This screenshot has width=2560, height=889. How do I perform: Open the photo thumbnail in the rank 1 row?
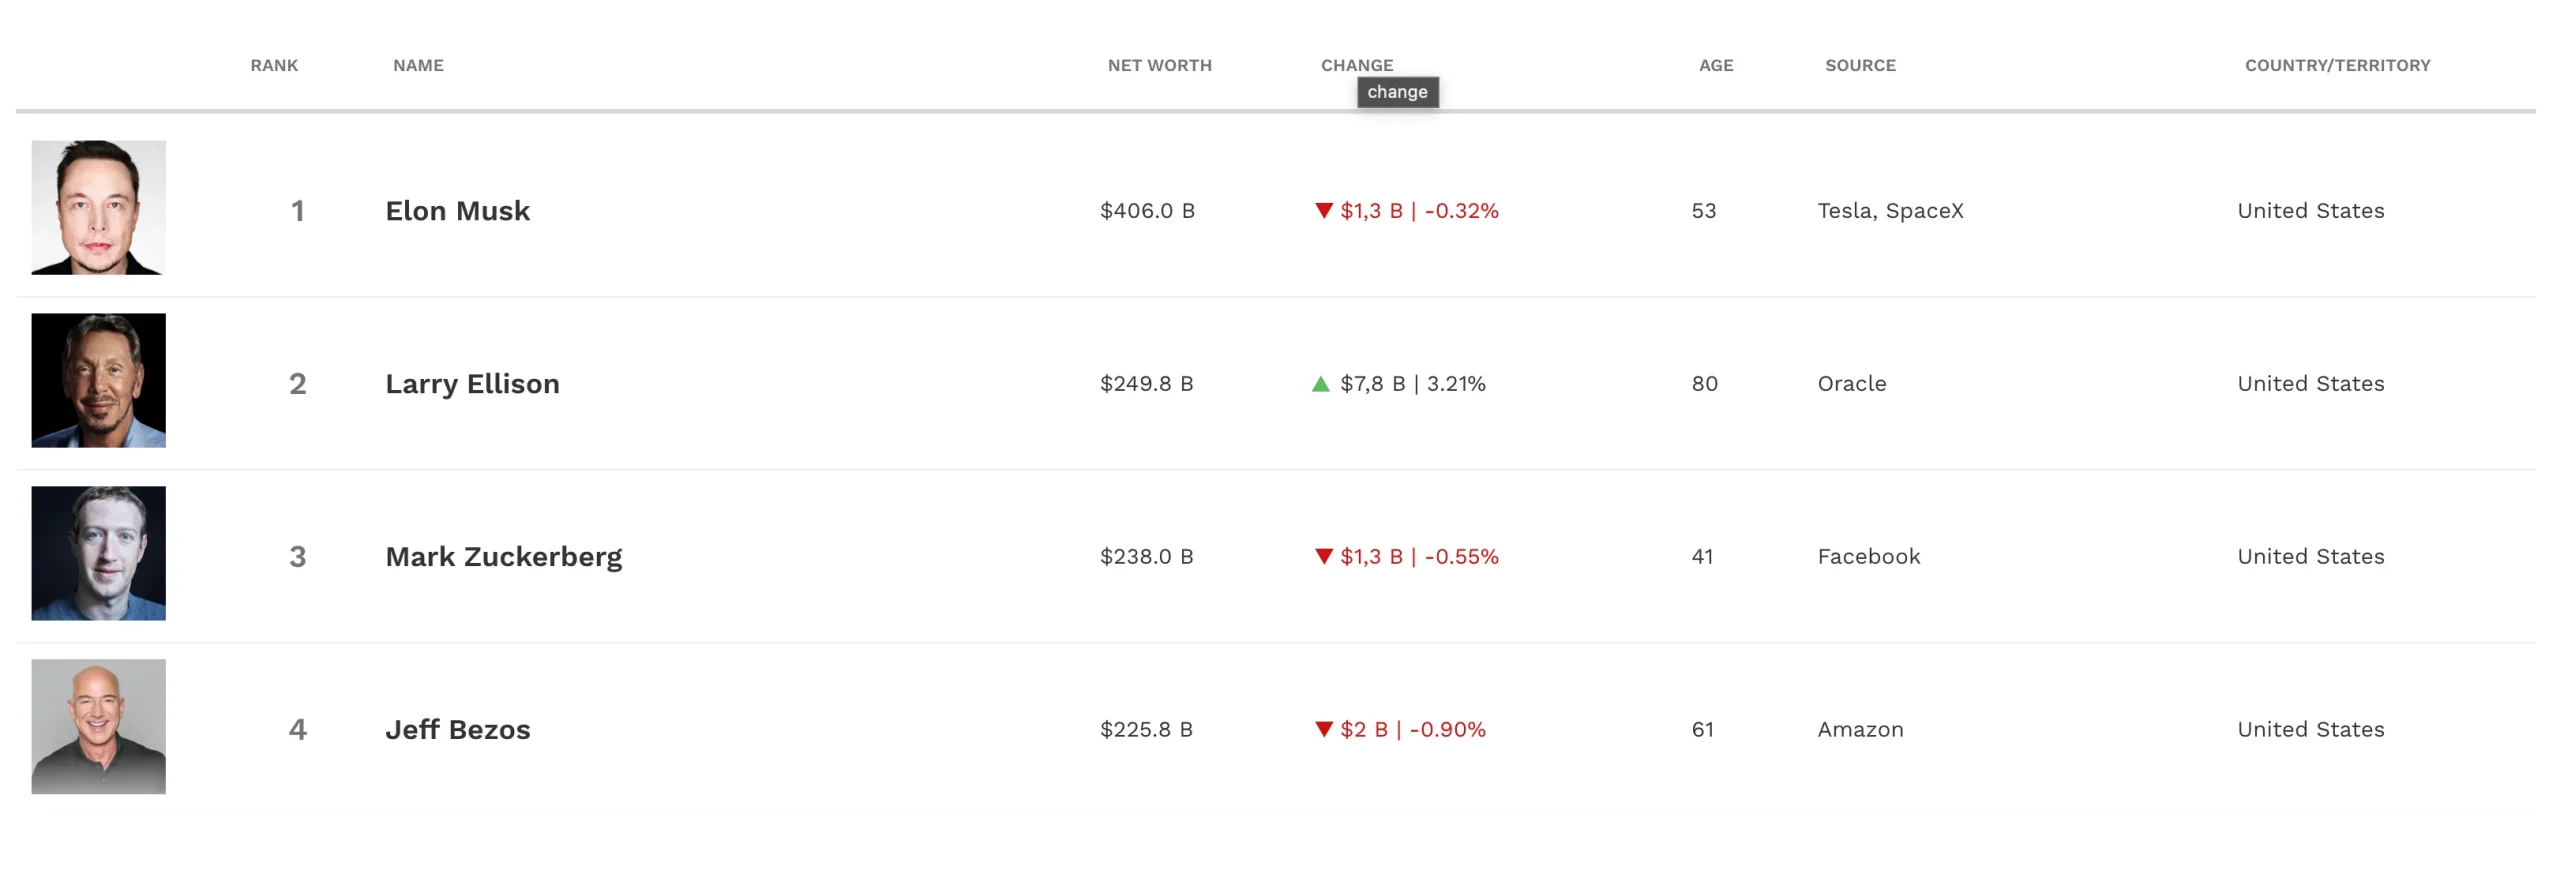(98, 207)
